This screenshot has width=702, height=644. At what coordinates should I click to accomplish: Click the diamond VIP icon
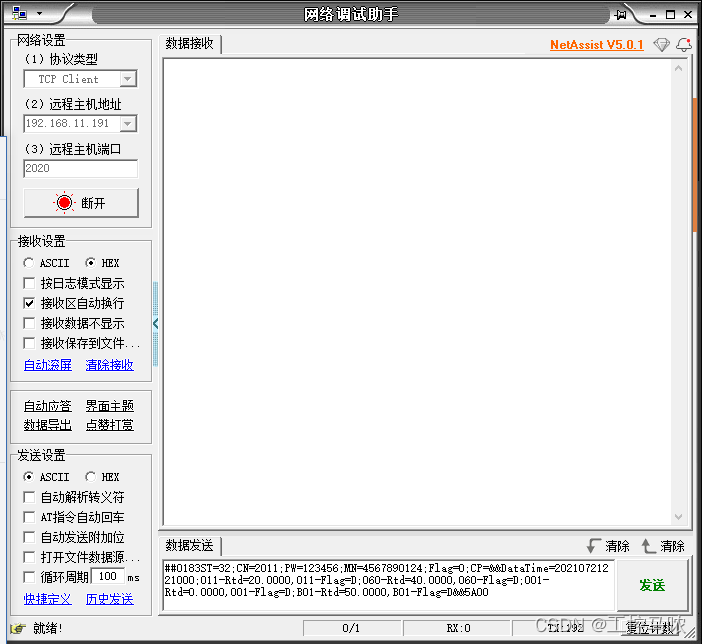661,44
